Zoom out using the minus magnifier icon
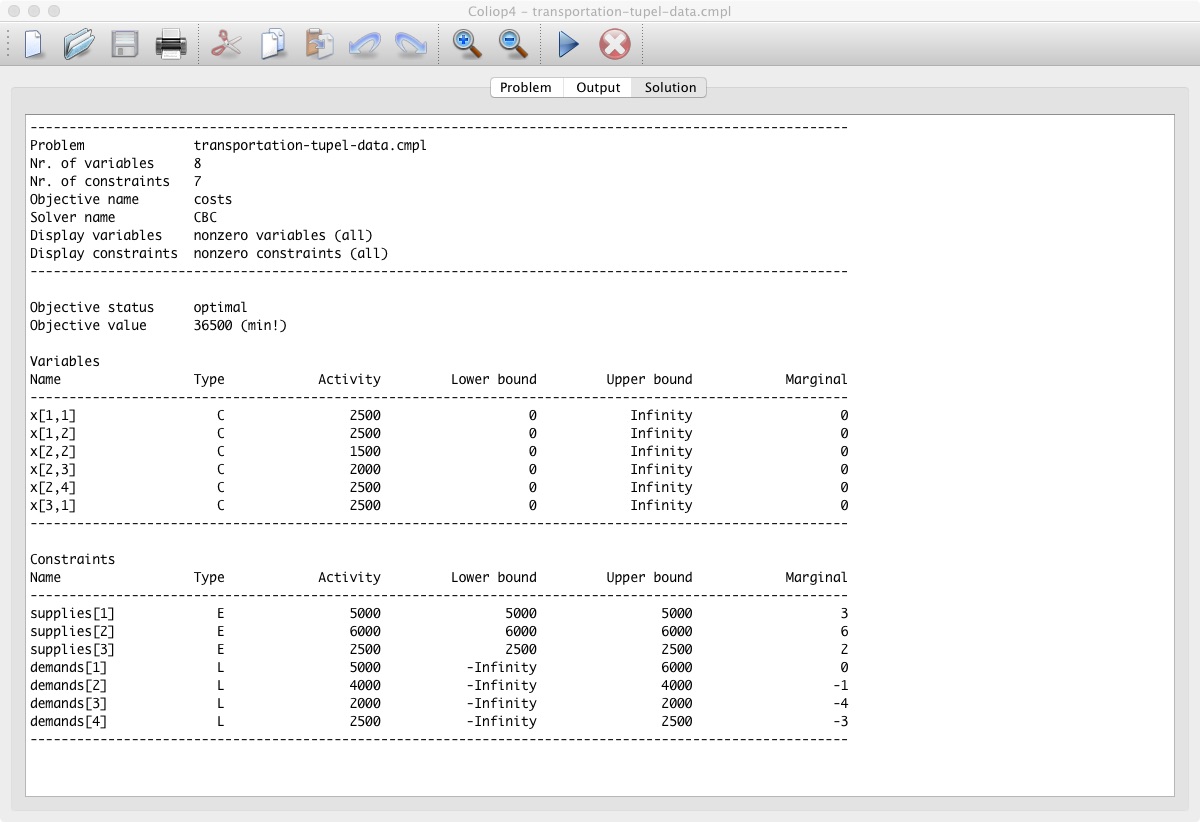 tap(513, 45)
